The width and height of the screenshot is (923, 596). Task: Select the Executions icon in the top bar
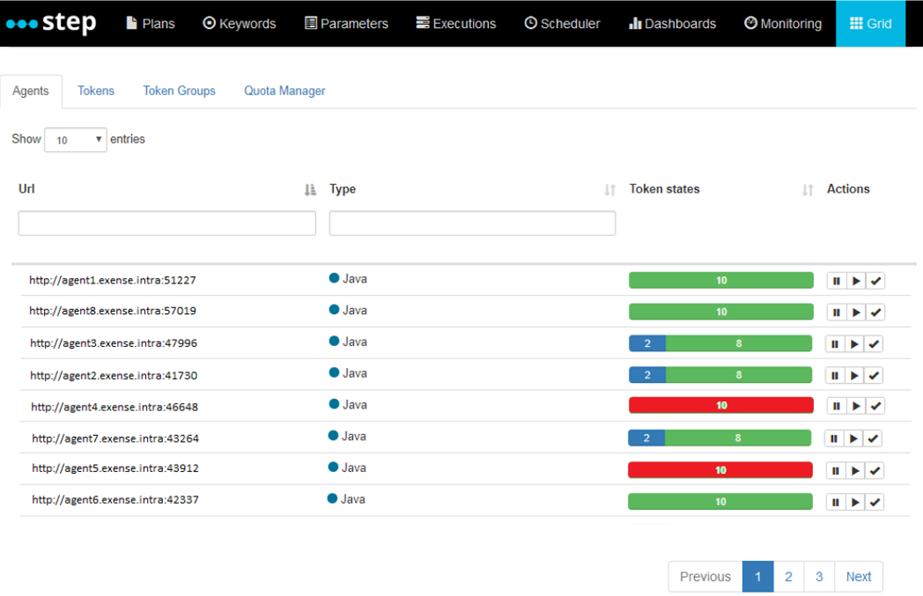coord(421,22)
